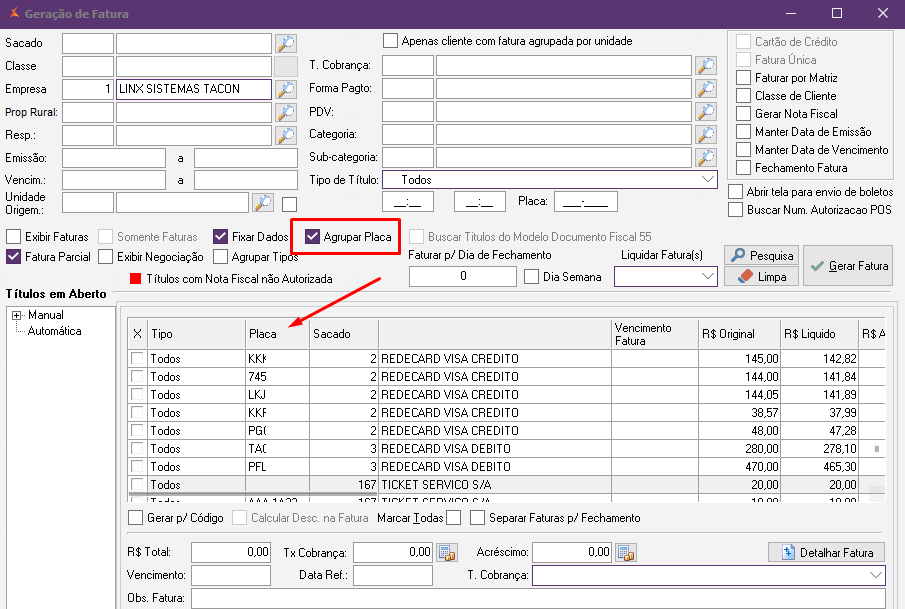Enable Agrupar Tipos checkbox
The image size is (905, 609).
point(220,256)
